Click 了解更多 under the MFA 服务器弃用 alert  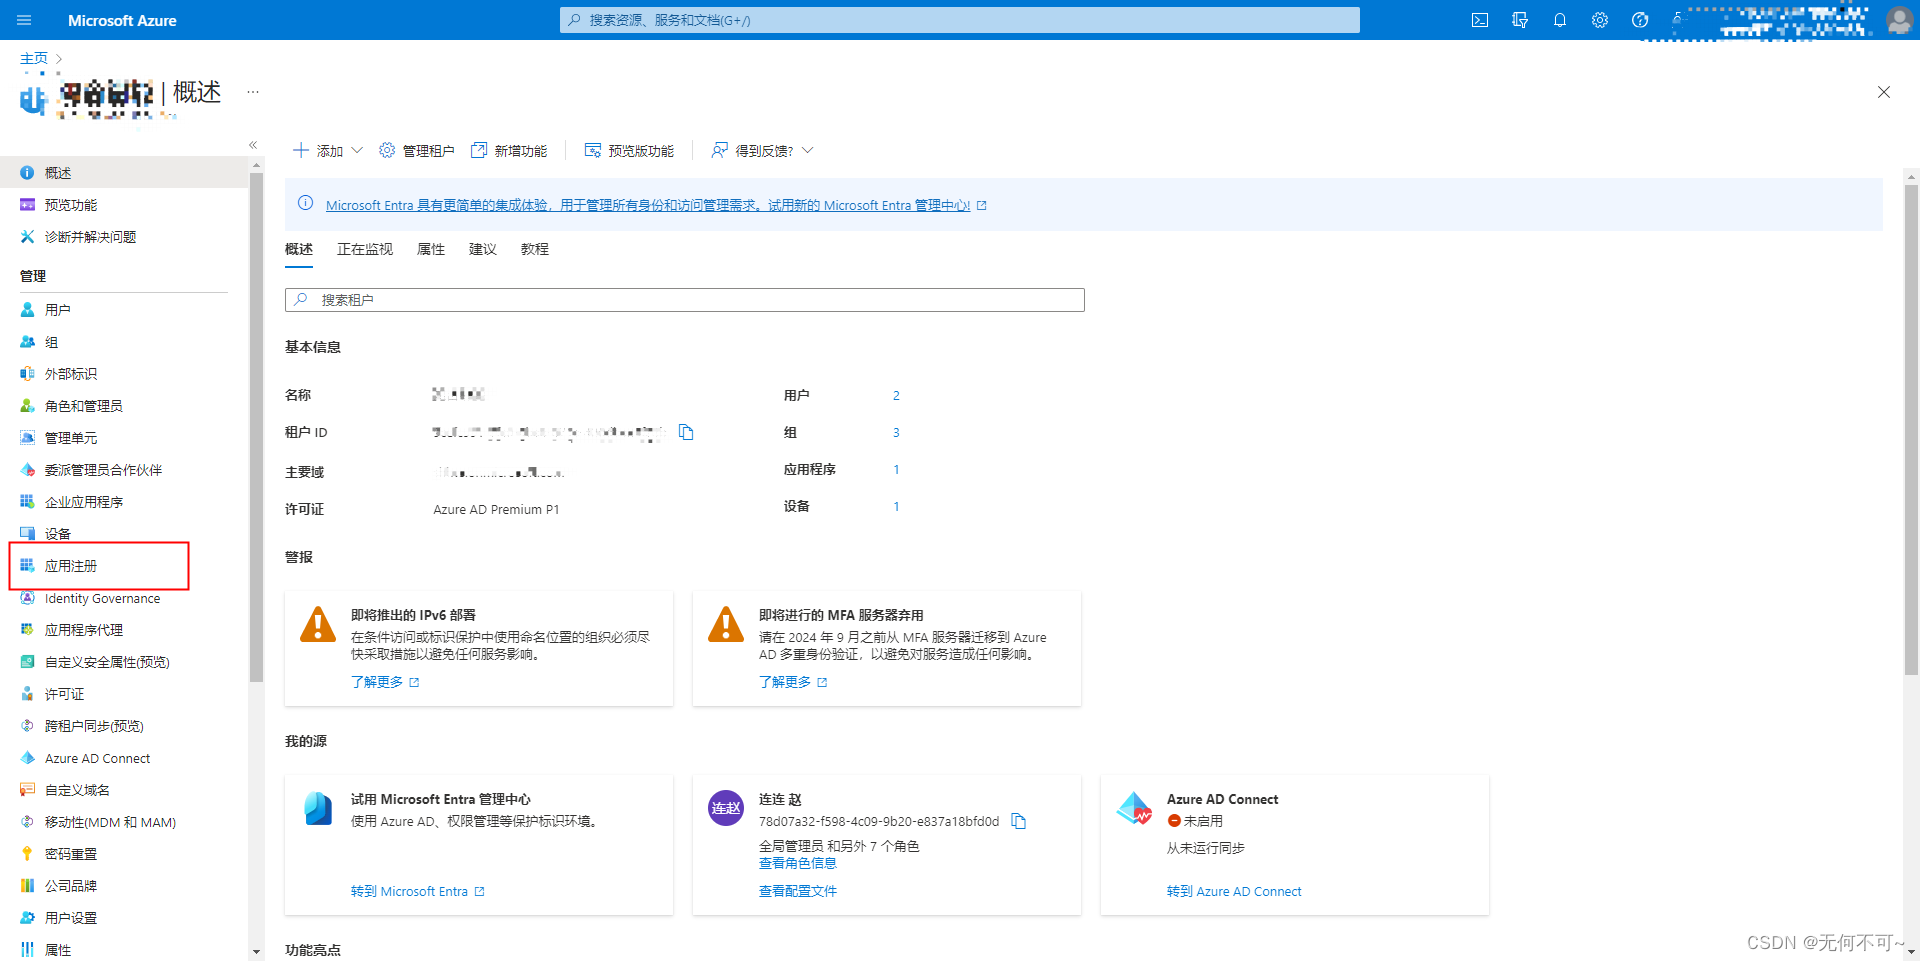(793, 682)
